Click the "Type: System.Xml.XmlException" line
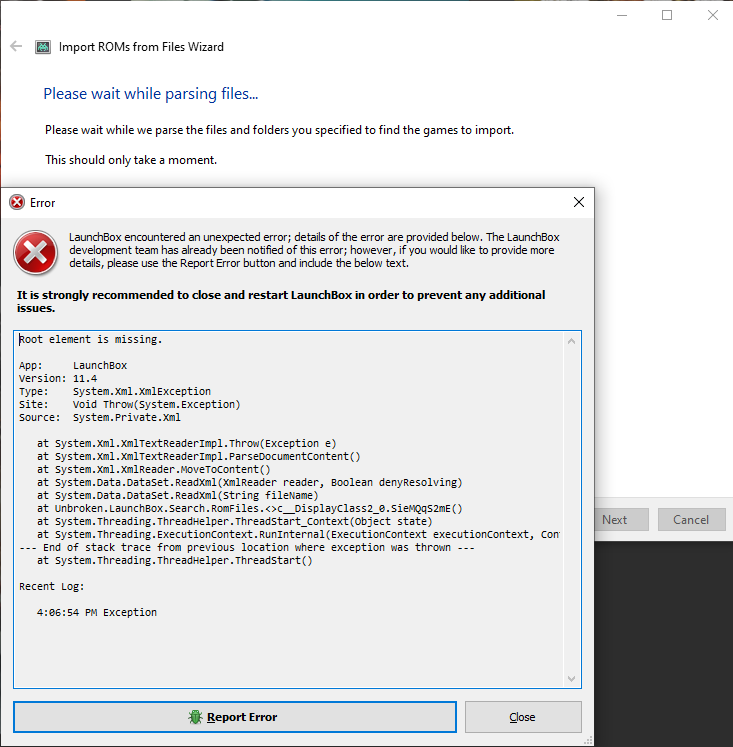 click(x=115, y=391)
